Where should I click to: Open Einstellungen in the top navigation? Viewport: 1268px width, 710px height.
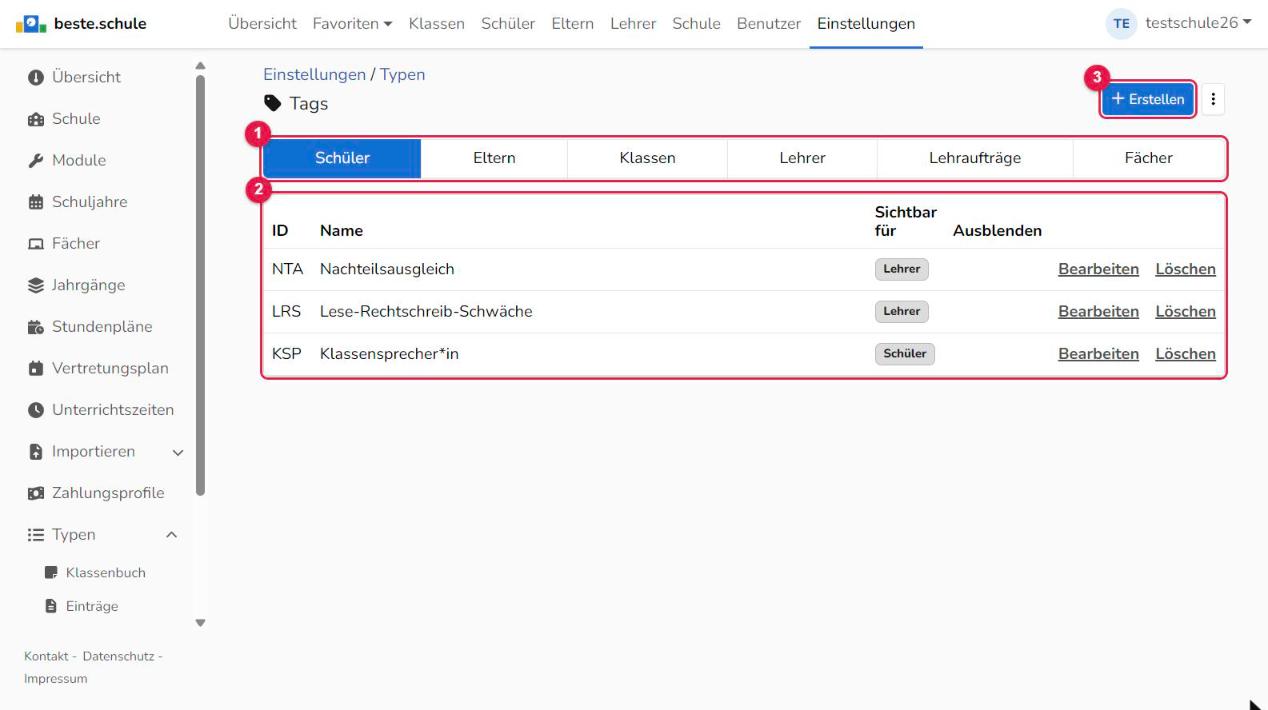866,24
